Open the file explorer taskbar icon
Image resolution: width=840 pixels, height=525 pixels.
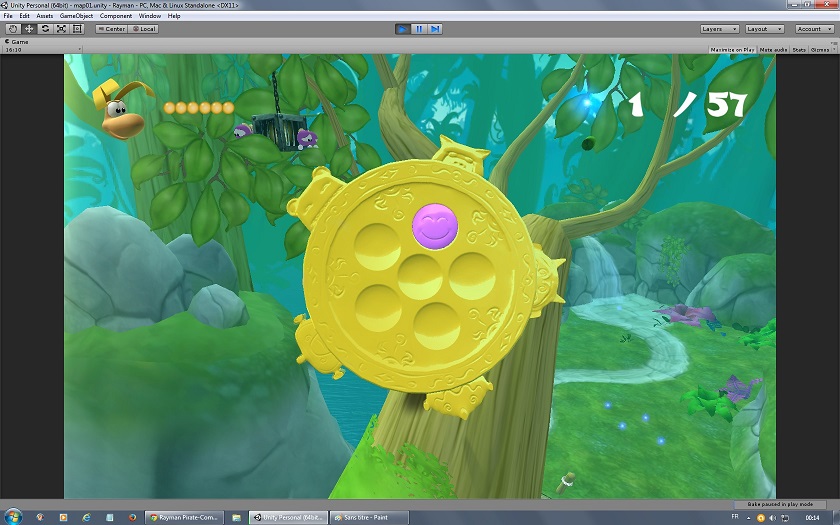coord(236,518)
